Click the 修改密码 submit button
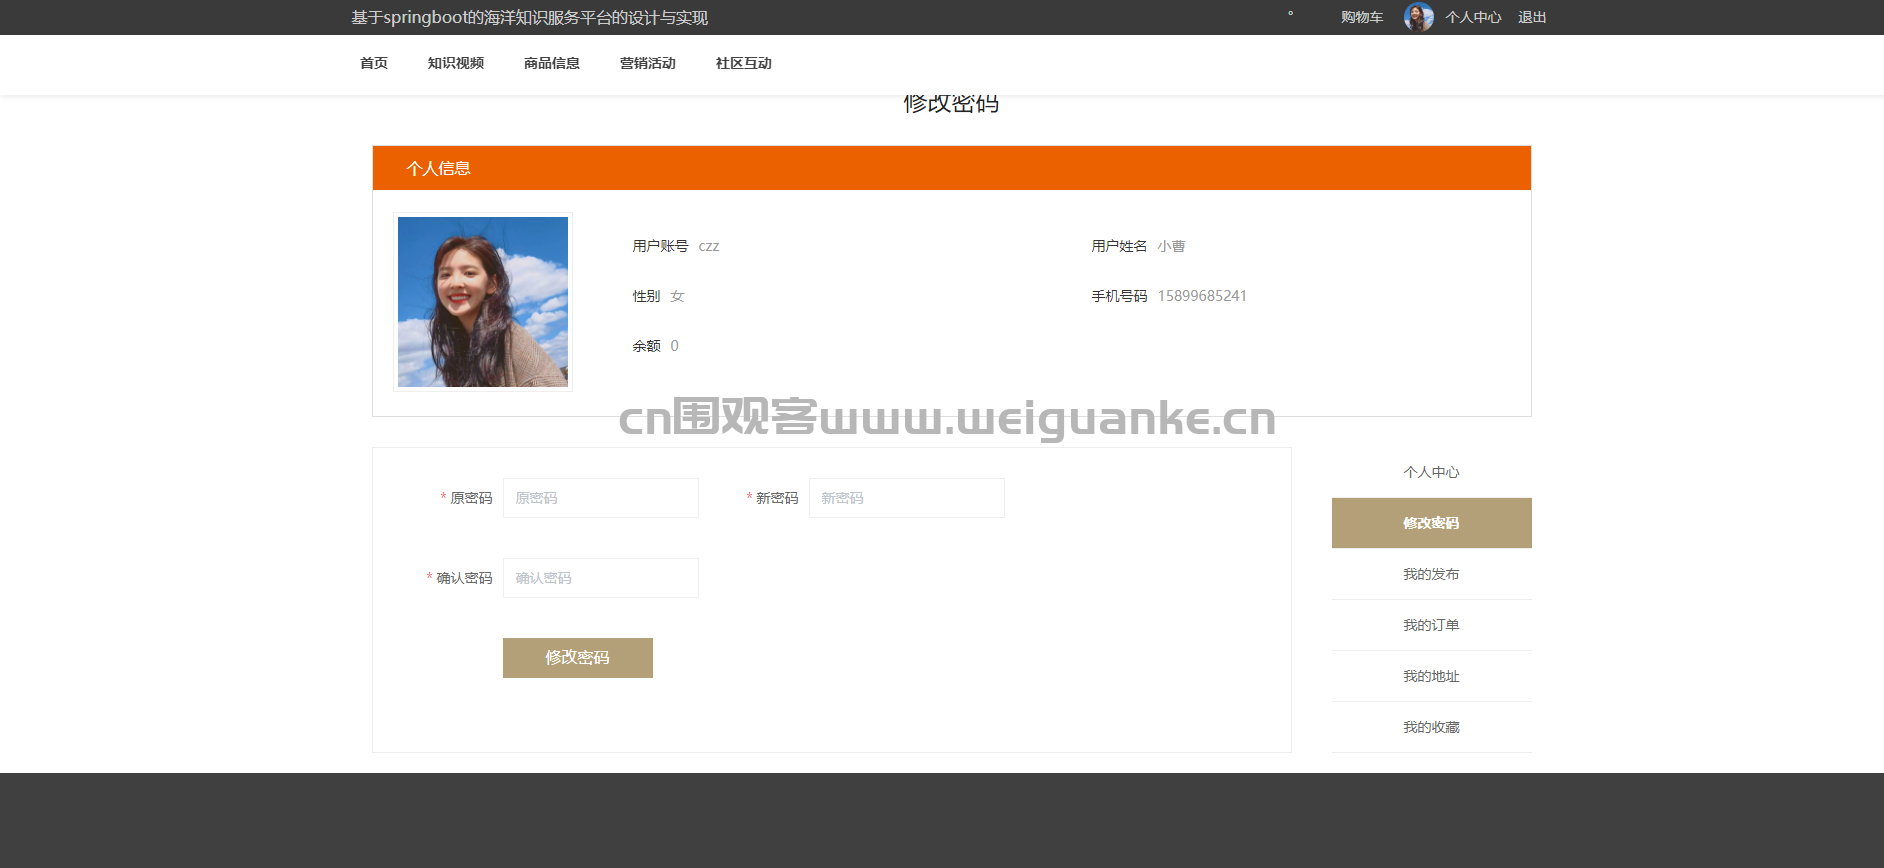Image resolution: width=1884 pixels, height=868 pixels. click(x=578, y=658)
